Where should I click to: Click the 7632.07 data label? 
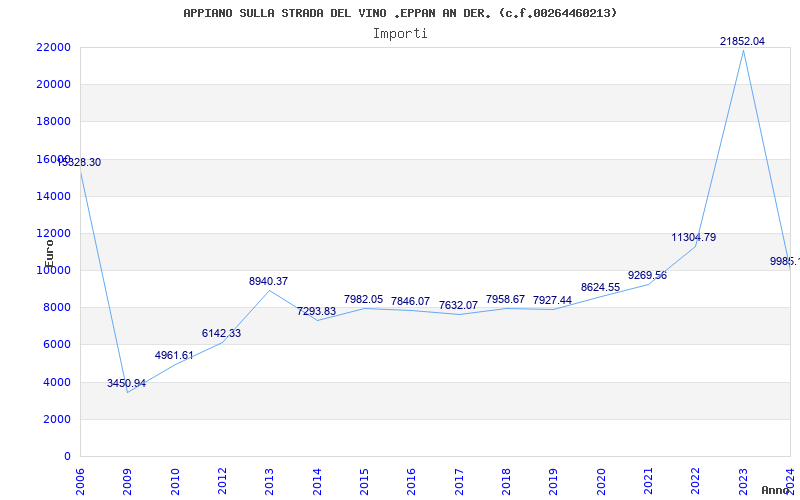click(x=458, y=305)
